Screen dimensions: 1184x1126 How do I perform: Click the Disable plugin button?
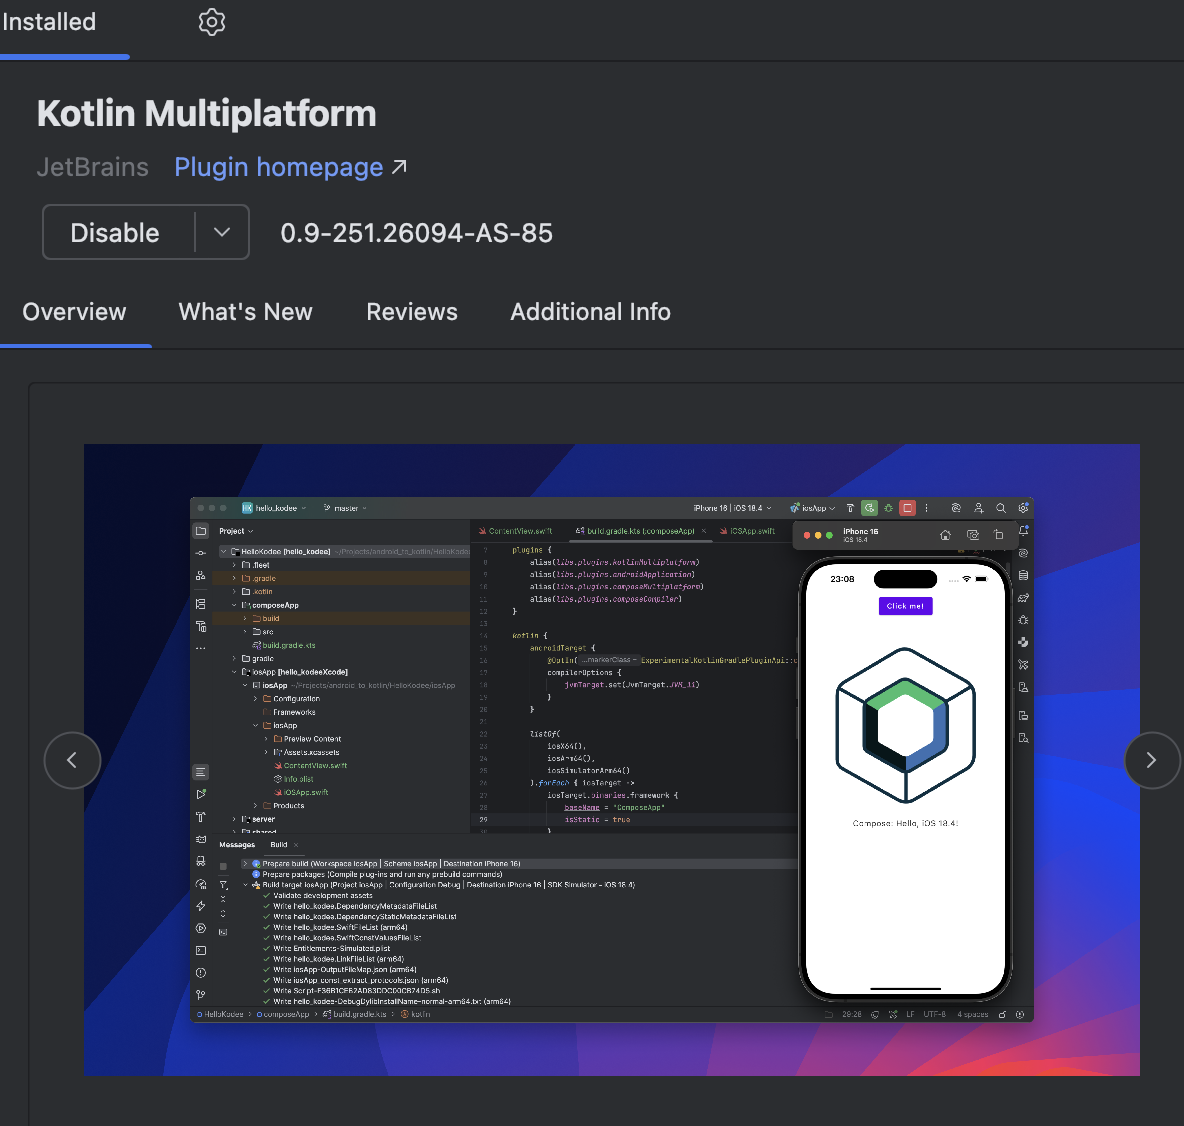click(x=115, y=233)
